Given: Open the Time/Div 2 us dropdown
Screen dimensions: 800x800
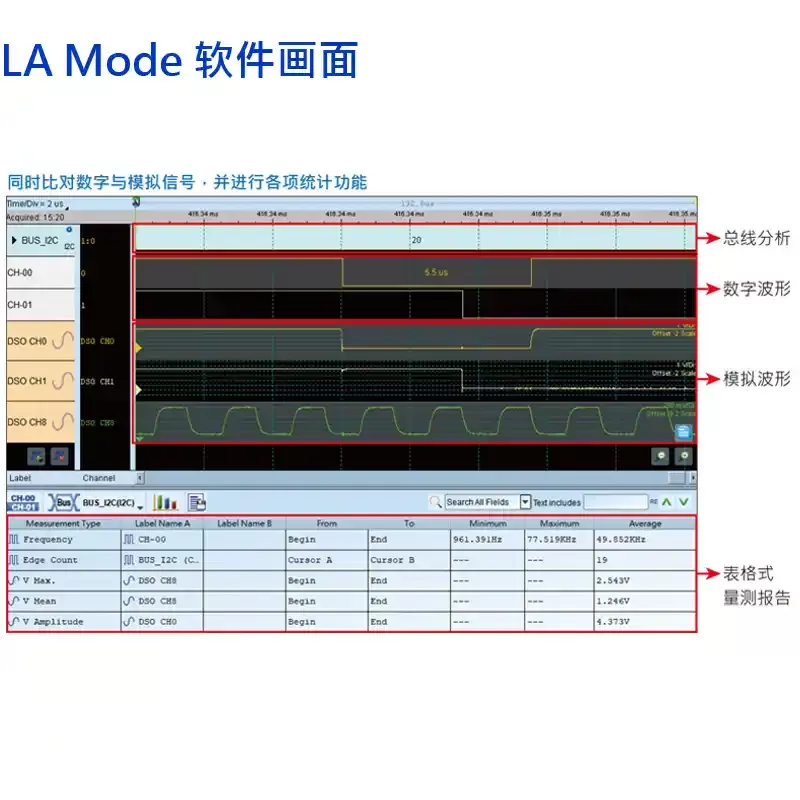Looking at the screenshot, I should tap(66, 205).
